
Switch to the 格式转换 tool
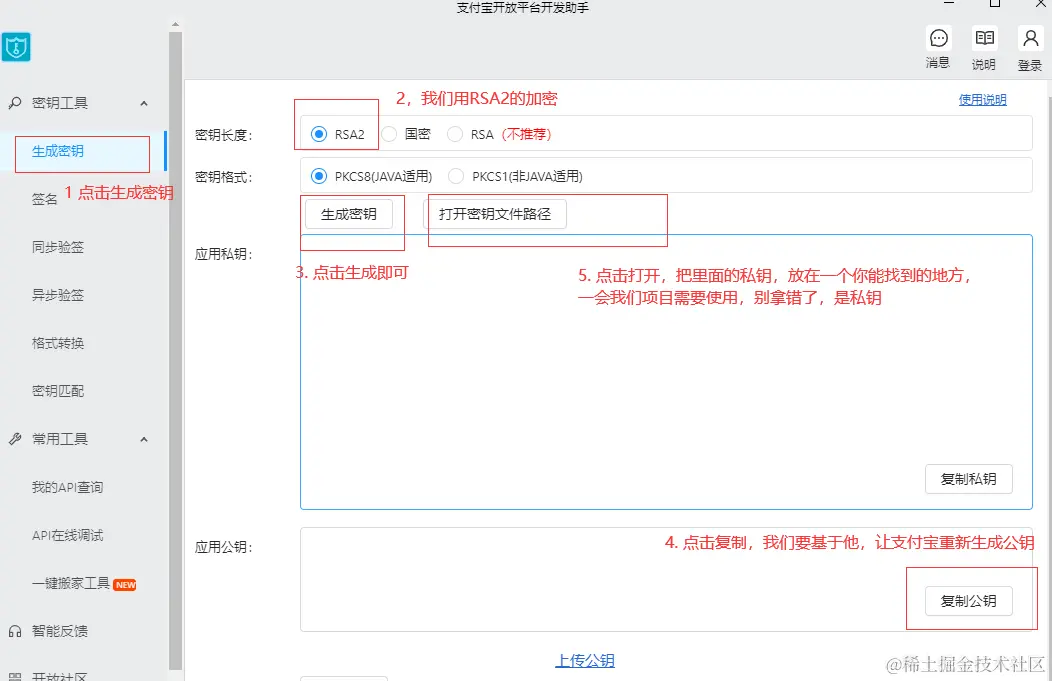click(x=59, y=342)
